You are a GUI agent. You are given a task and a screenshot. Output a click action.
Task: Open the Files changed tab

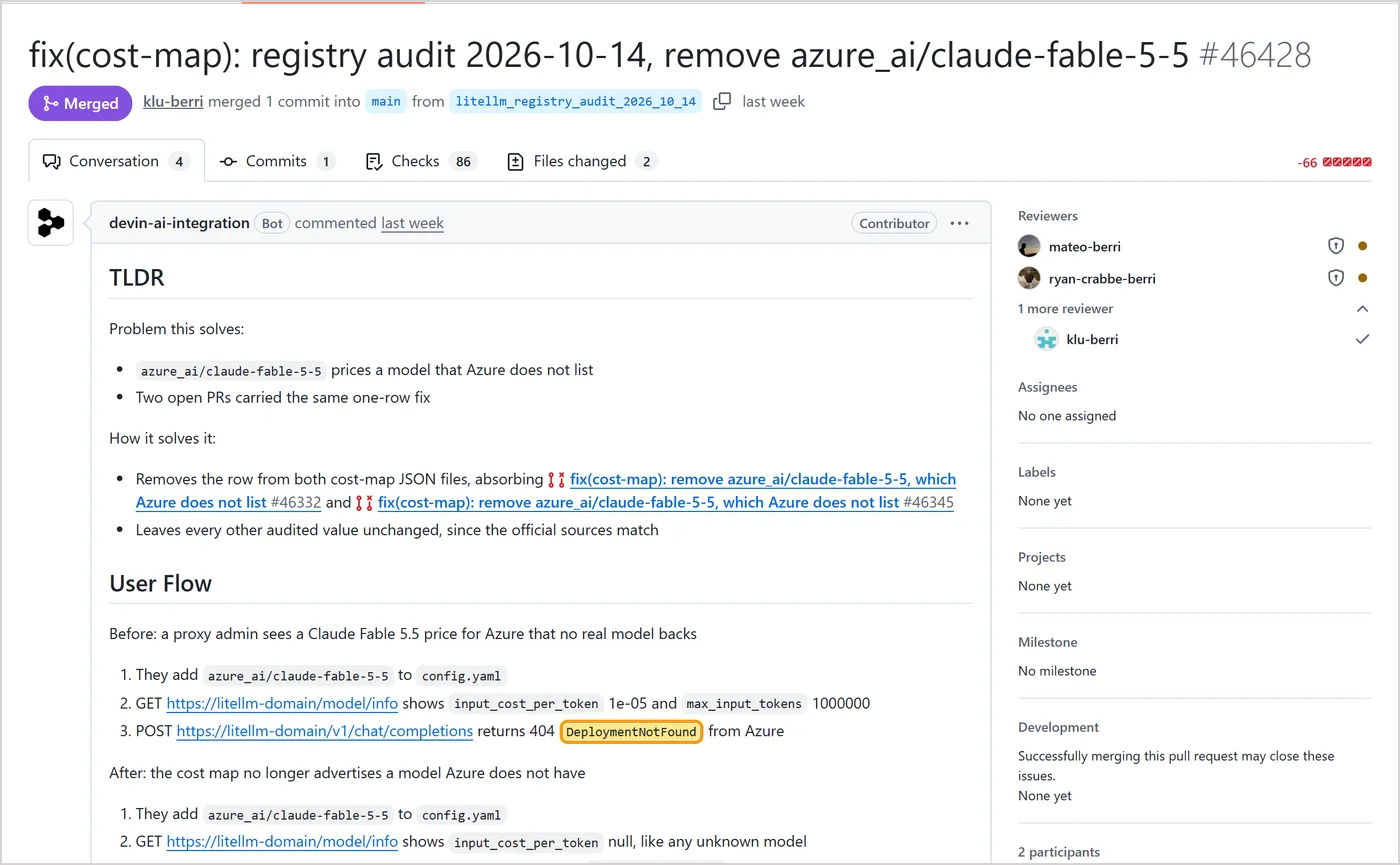click(582, 161)
